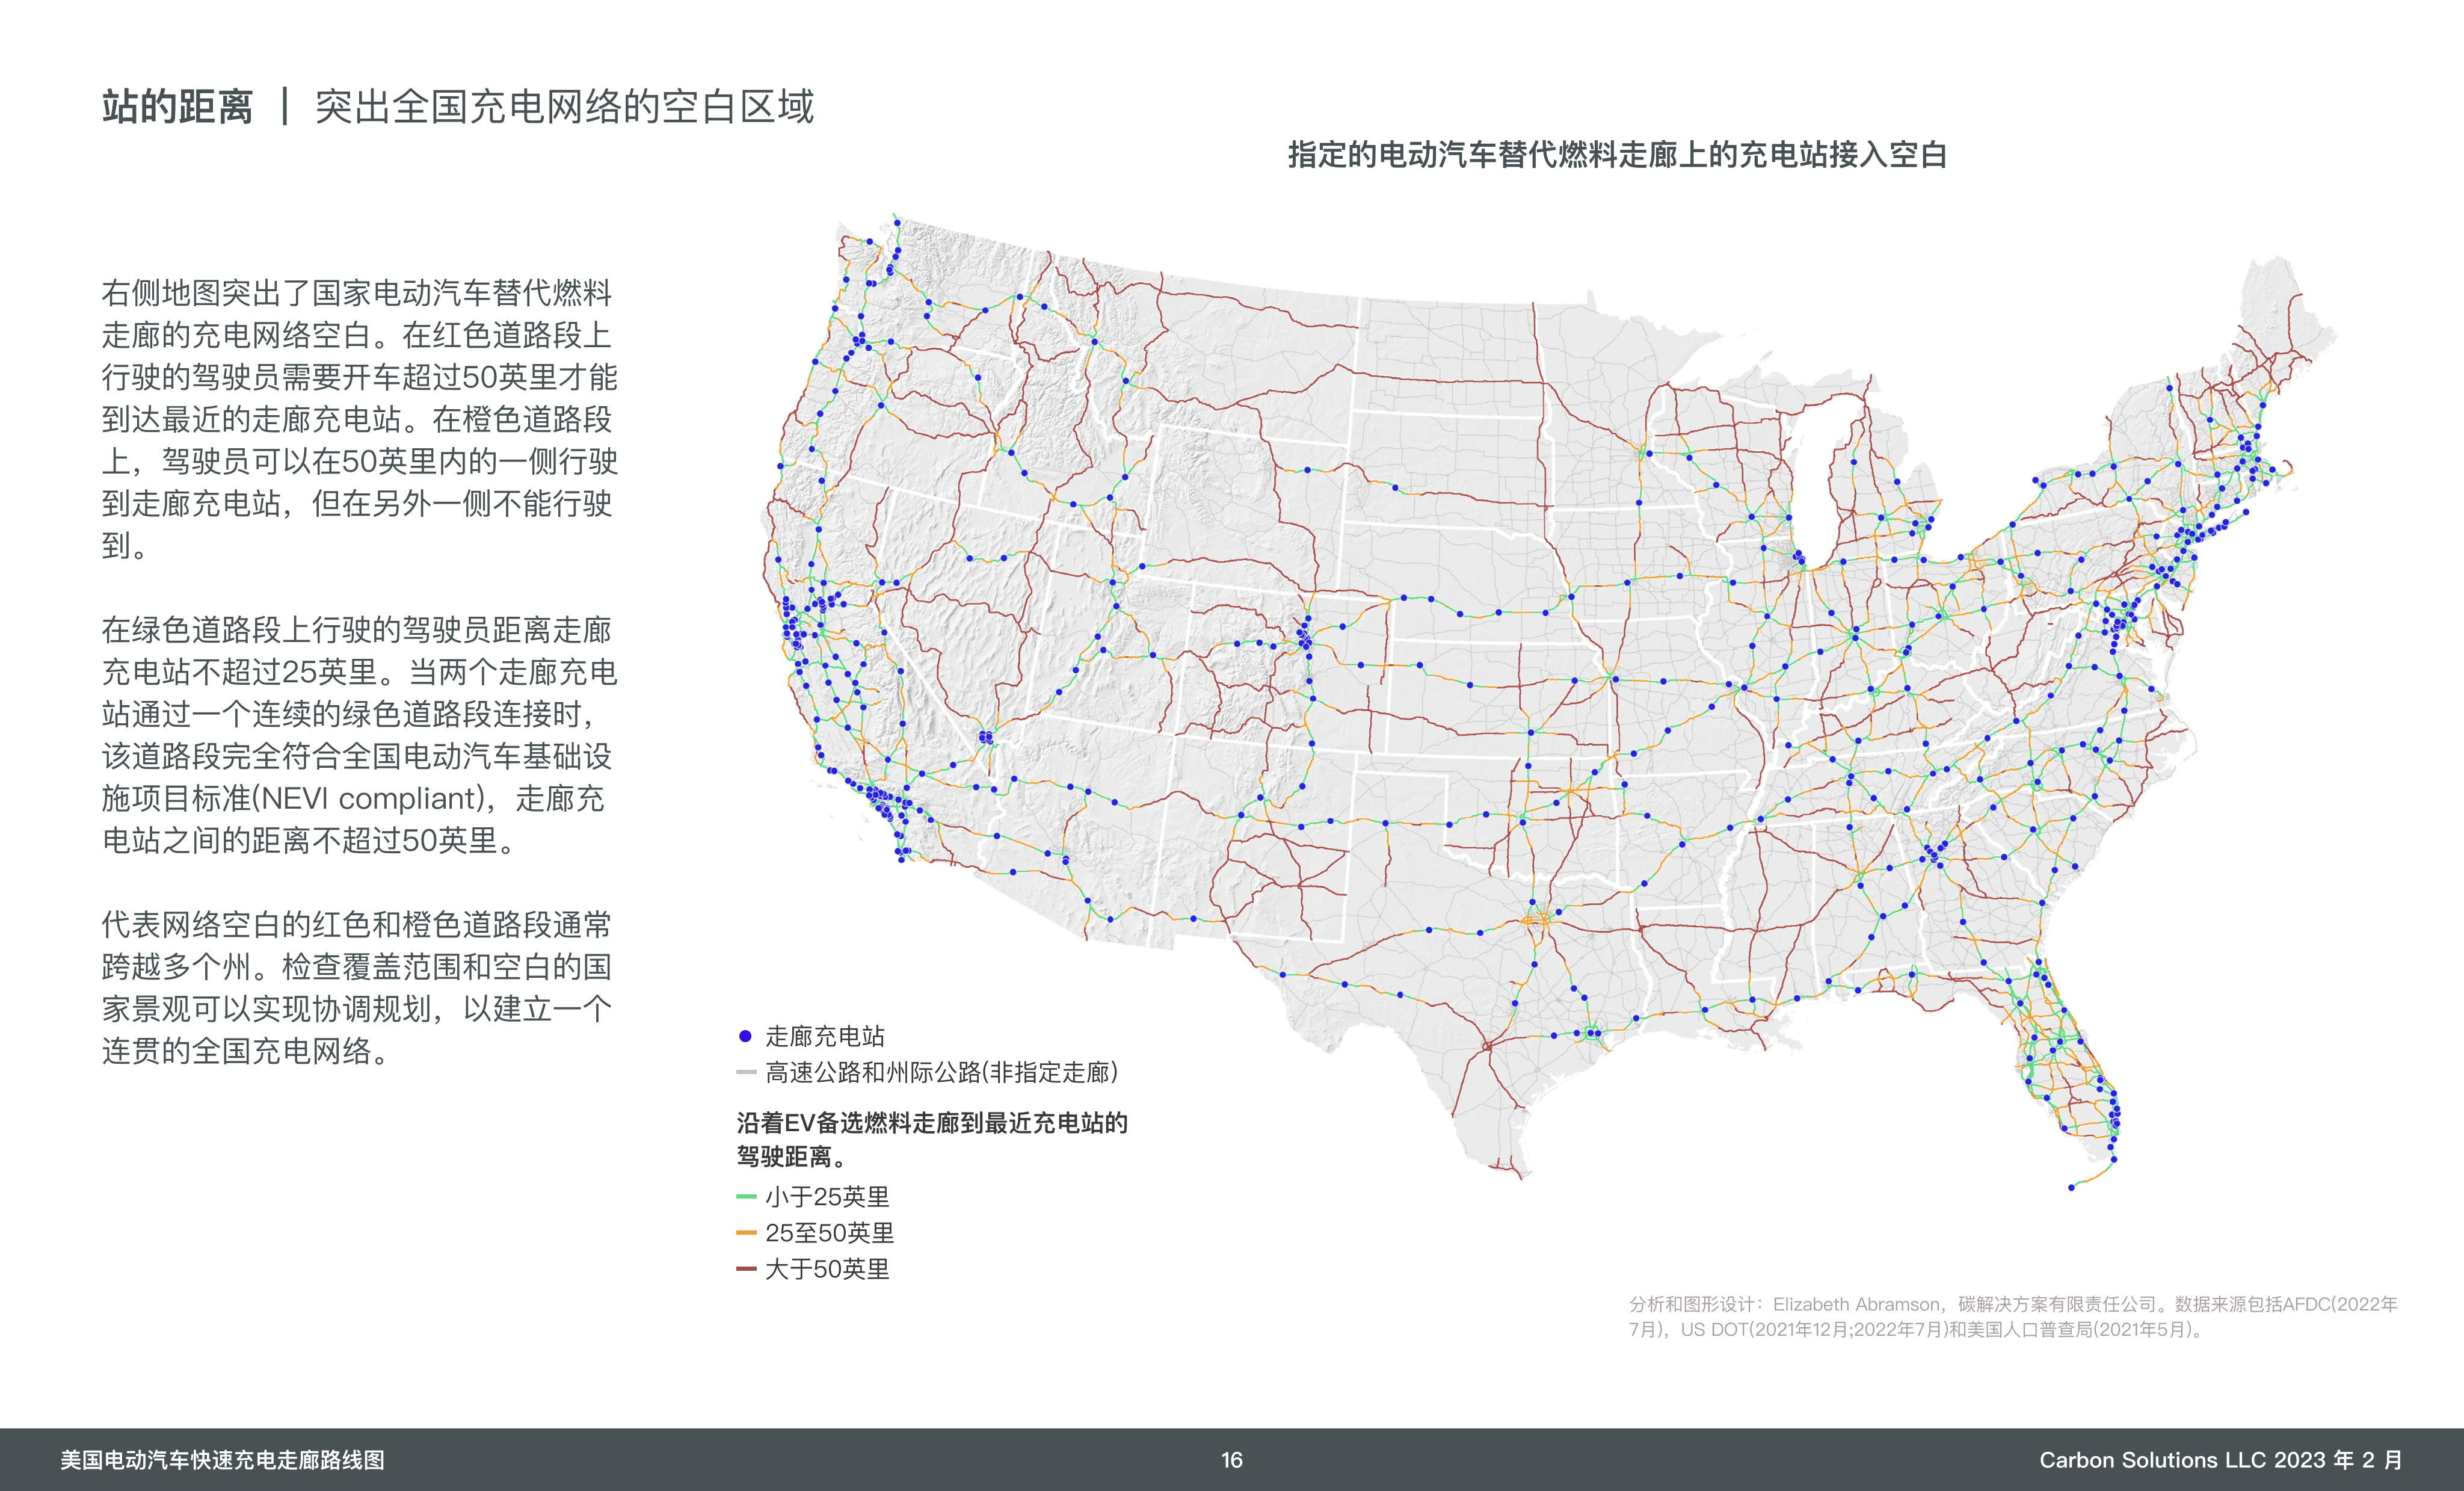The image size is (2464, 1491).
Task: Click the vertical divider bar in the title
Action: [x=285, y=107]
